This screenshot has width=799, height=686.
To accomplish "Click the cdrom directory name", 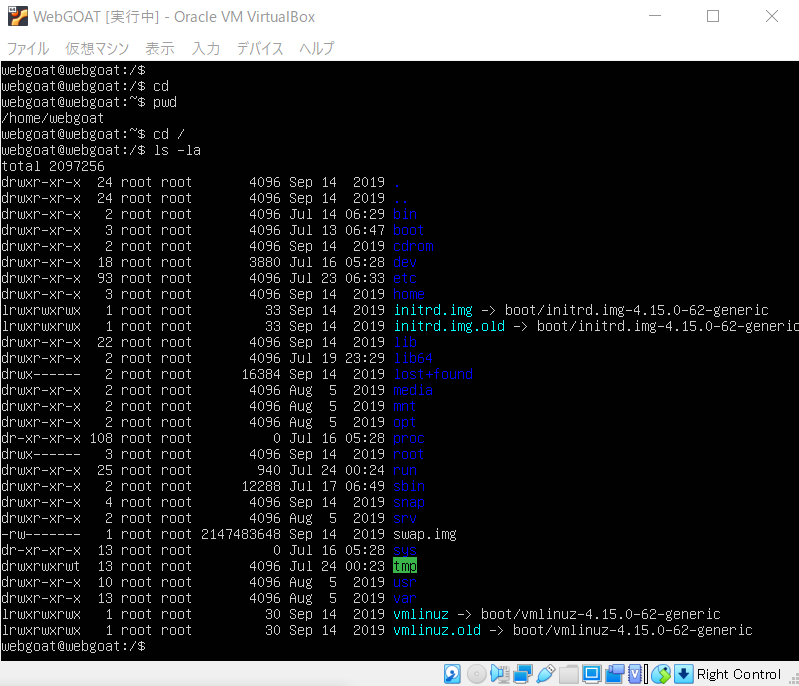I will click(413, 246).
